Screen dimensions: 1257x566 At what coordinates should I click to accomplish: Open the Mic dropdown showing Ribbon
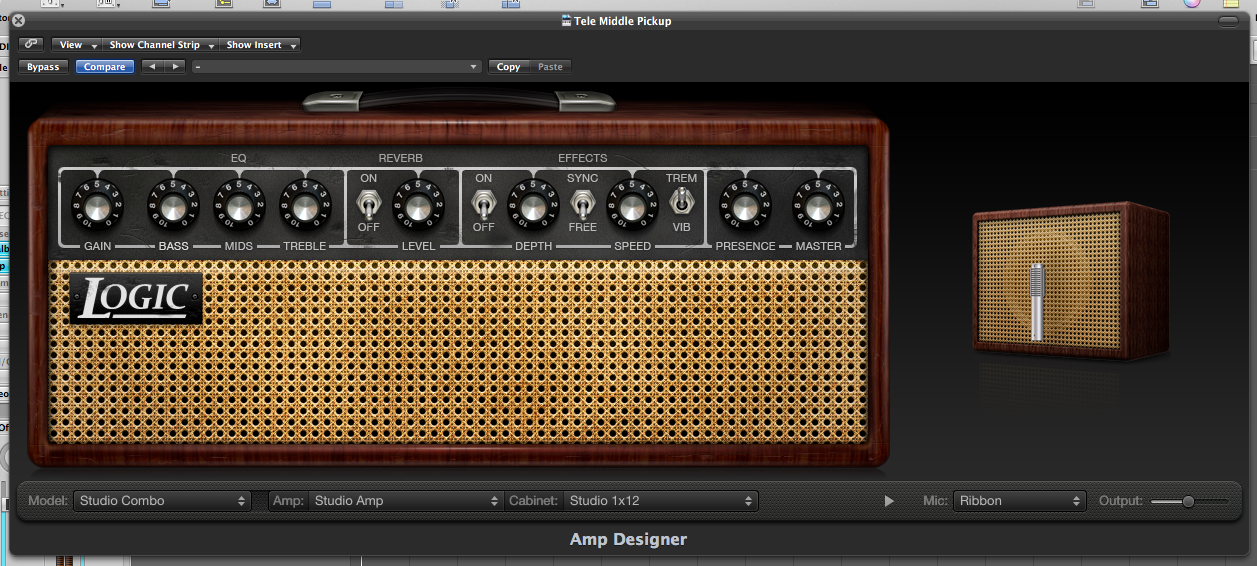[1019, 501]
